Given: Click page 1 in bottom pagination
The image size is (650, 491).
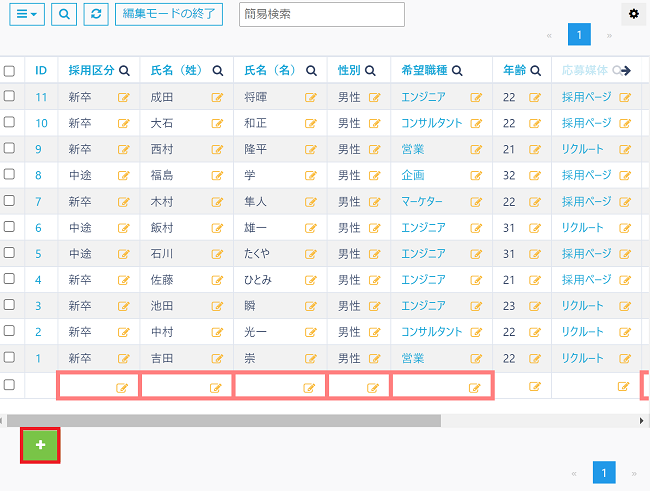Looking at the screenshot, I should (604, 472).
